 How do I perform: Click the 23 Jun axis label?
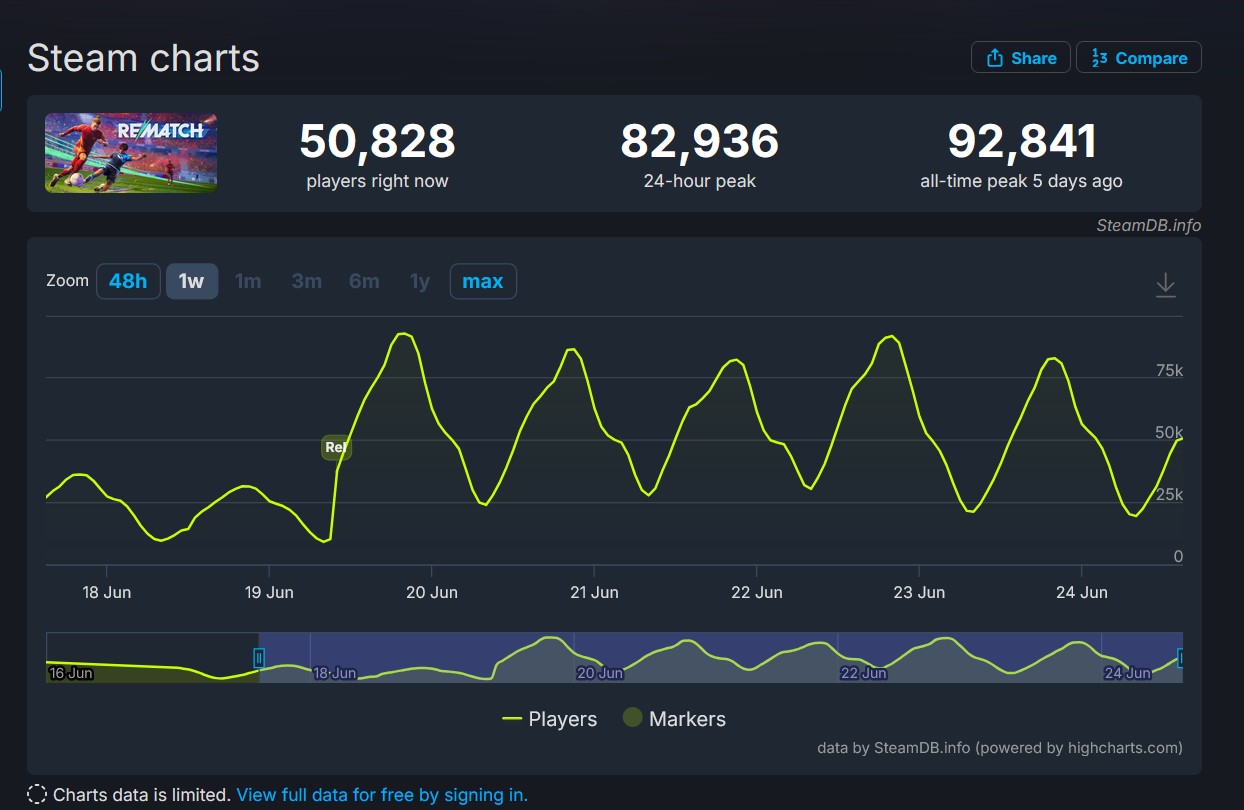click(919, 592)
